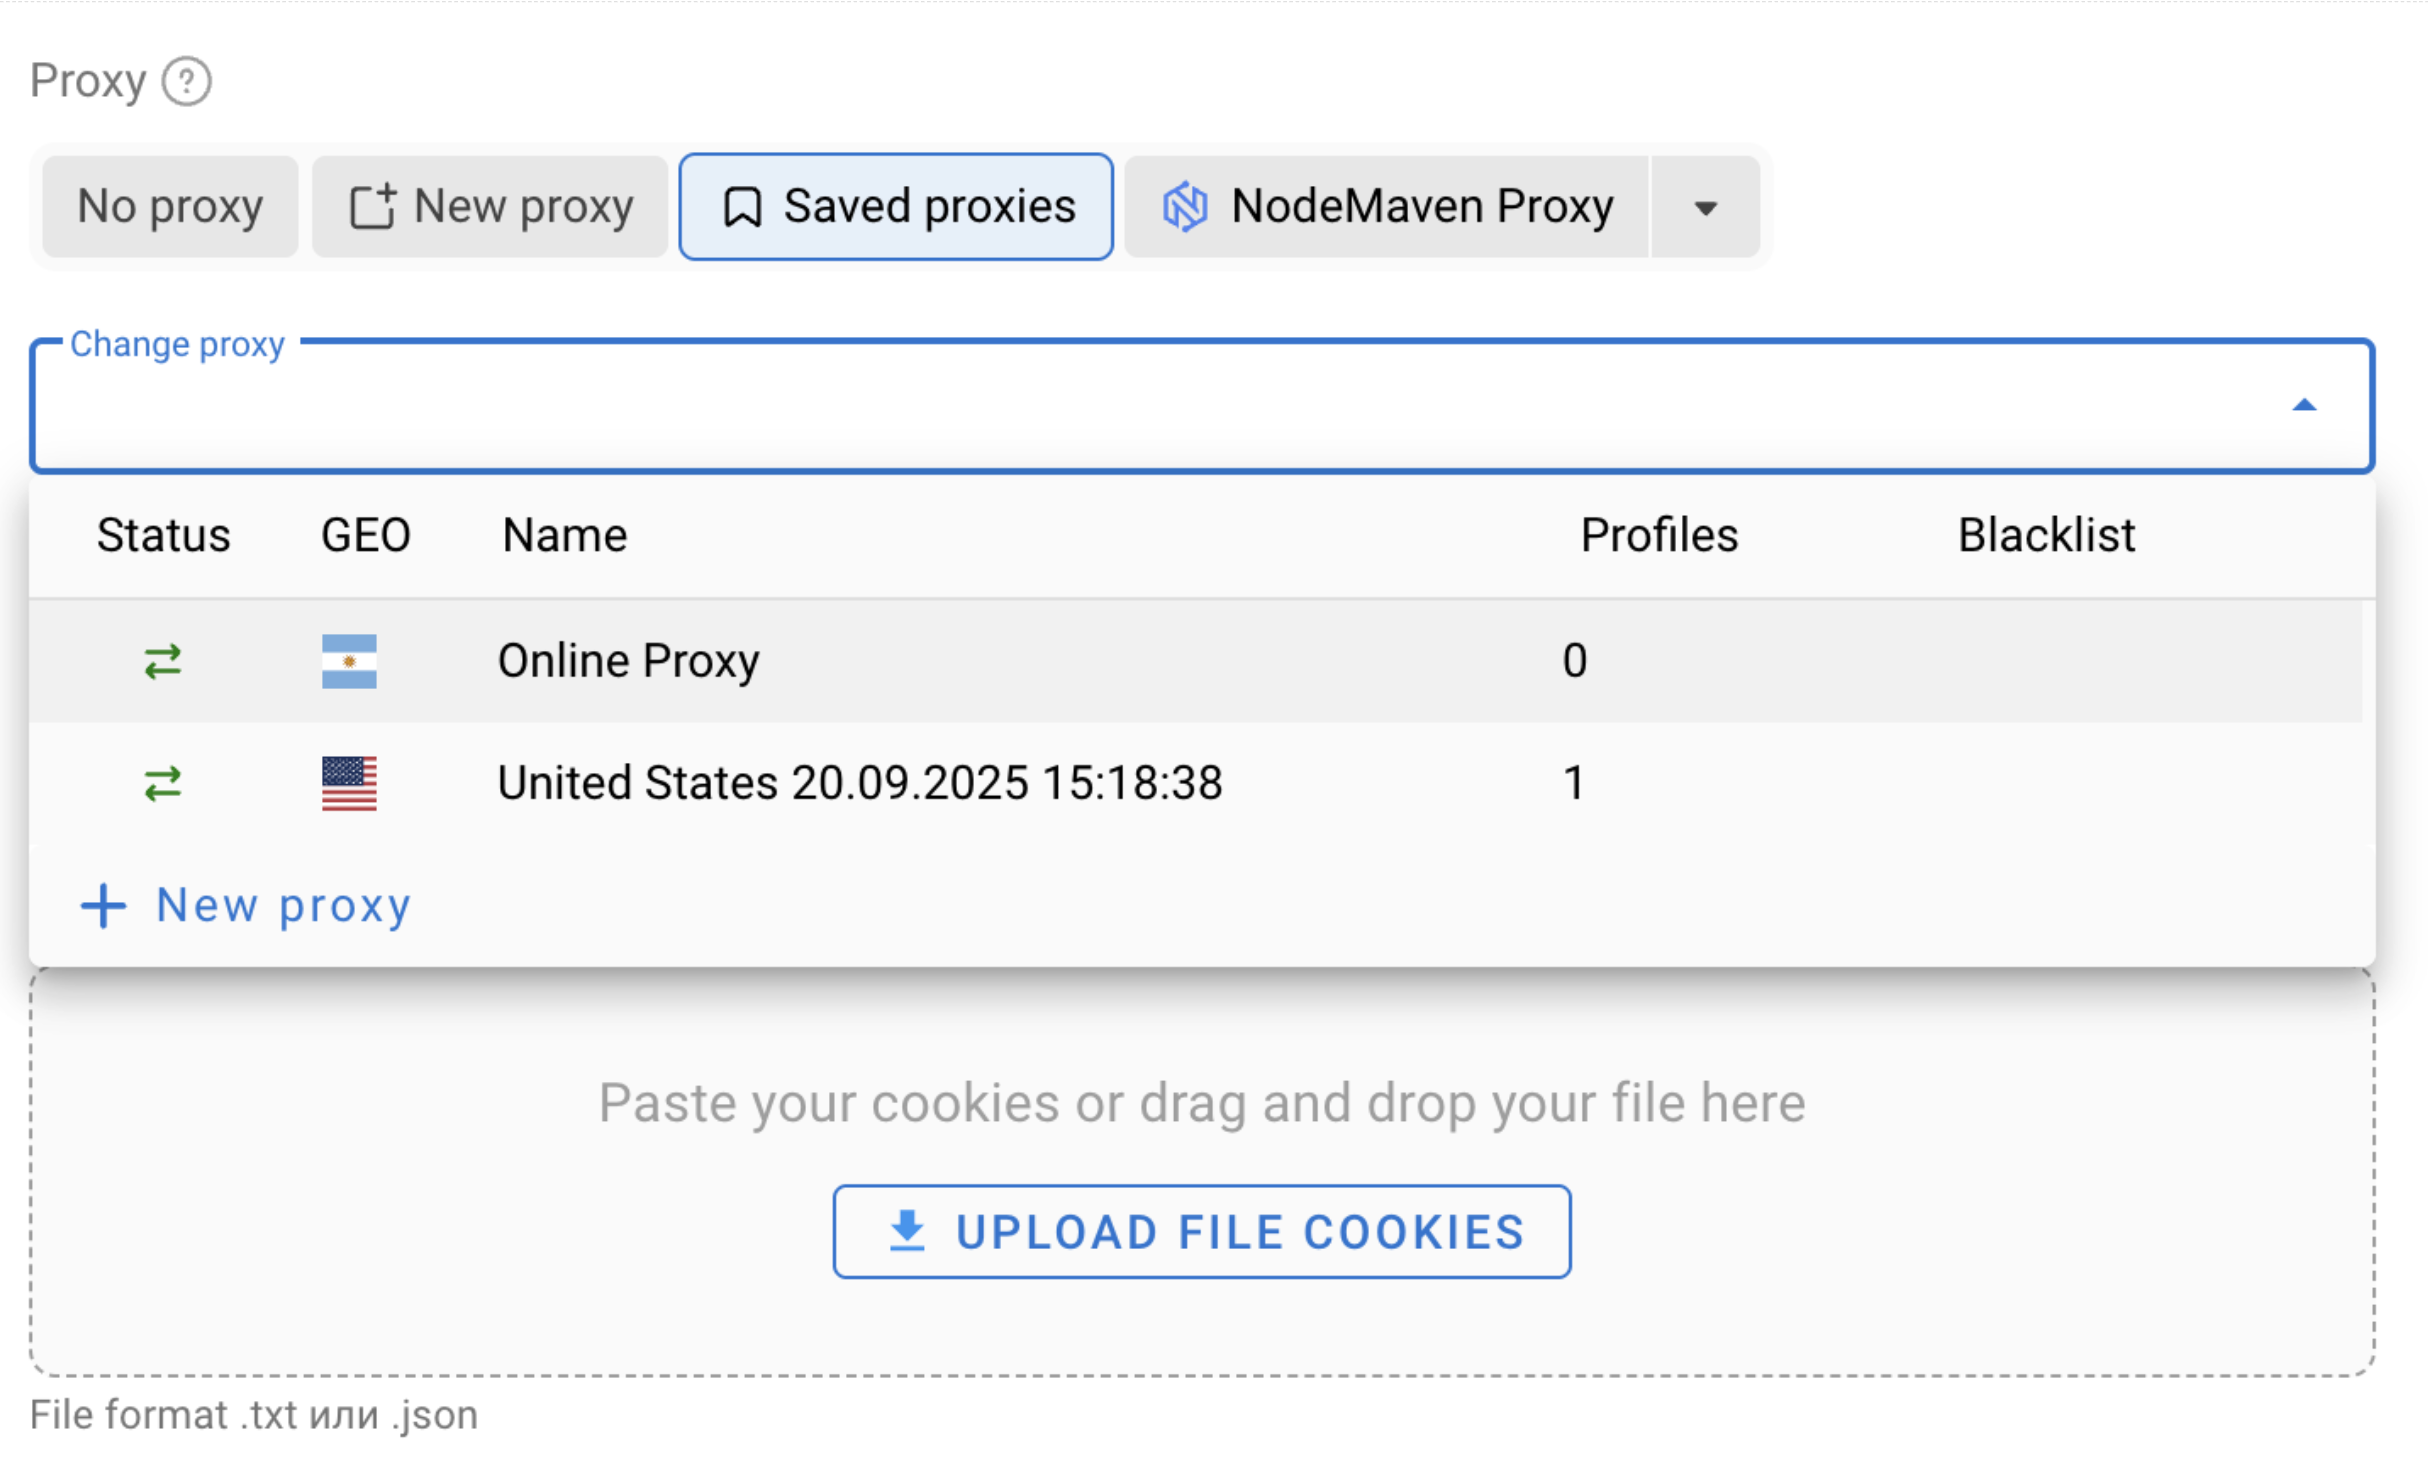Open the NodeMaven Proxy dropdown arrow
Viewport: 2428px width, 1466px height.
(1706, 208)
